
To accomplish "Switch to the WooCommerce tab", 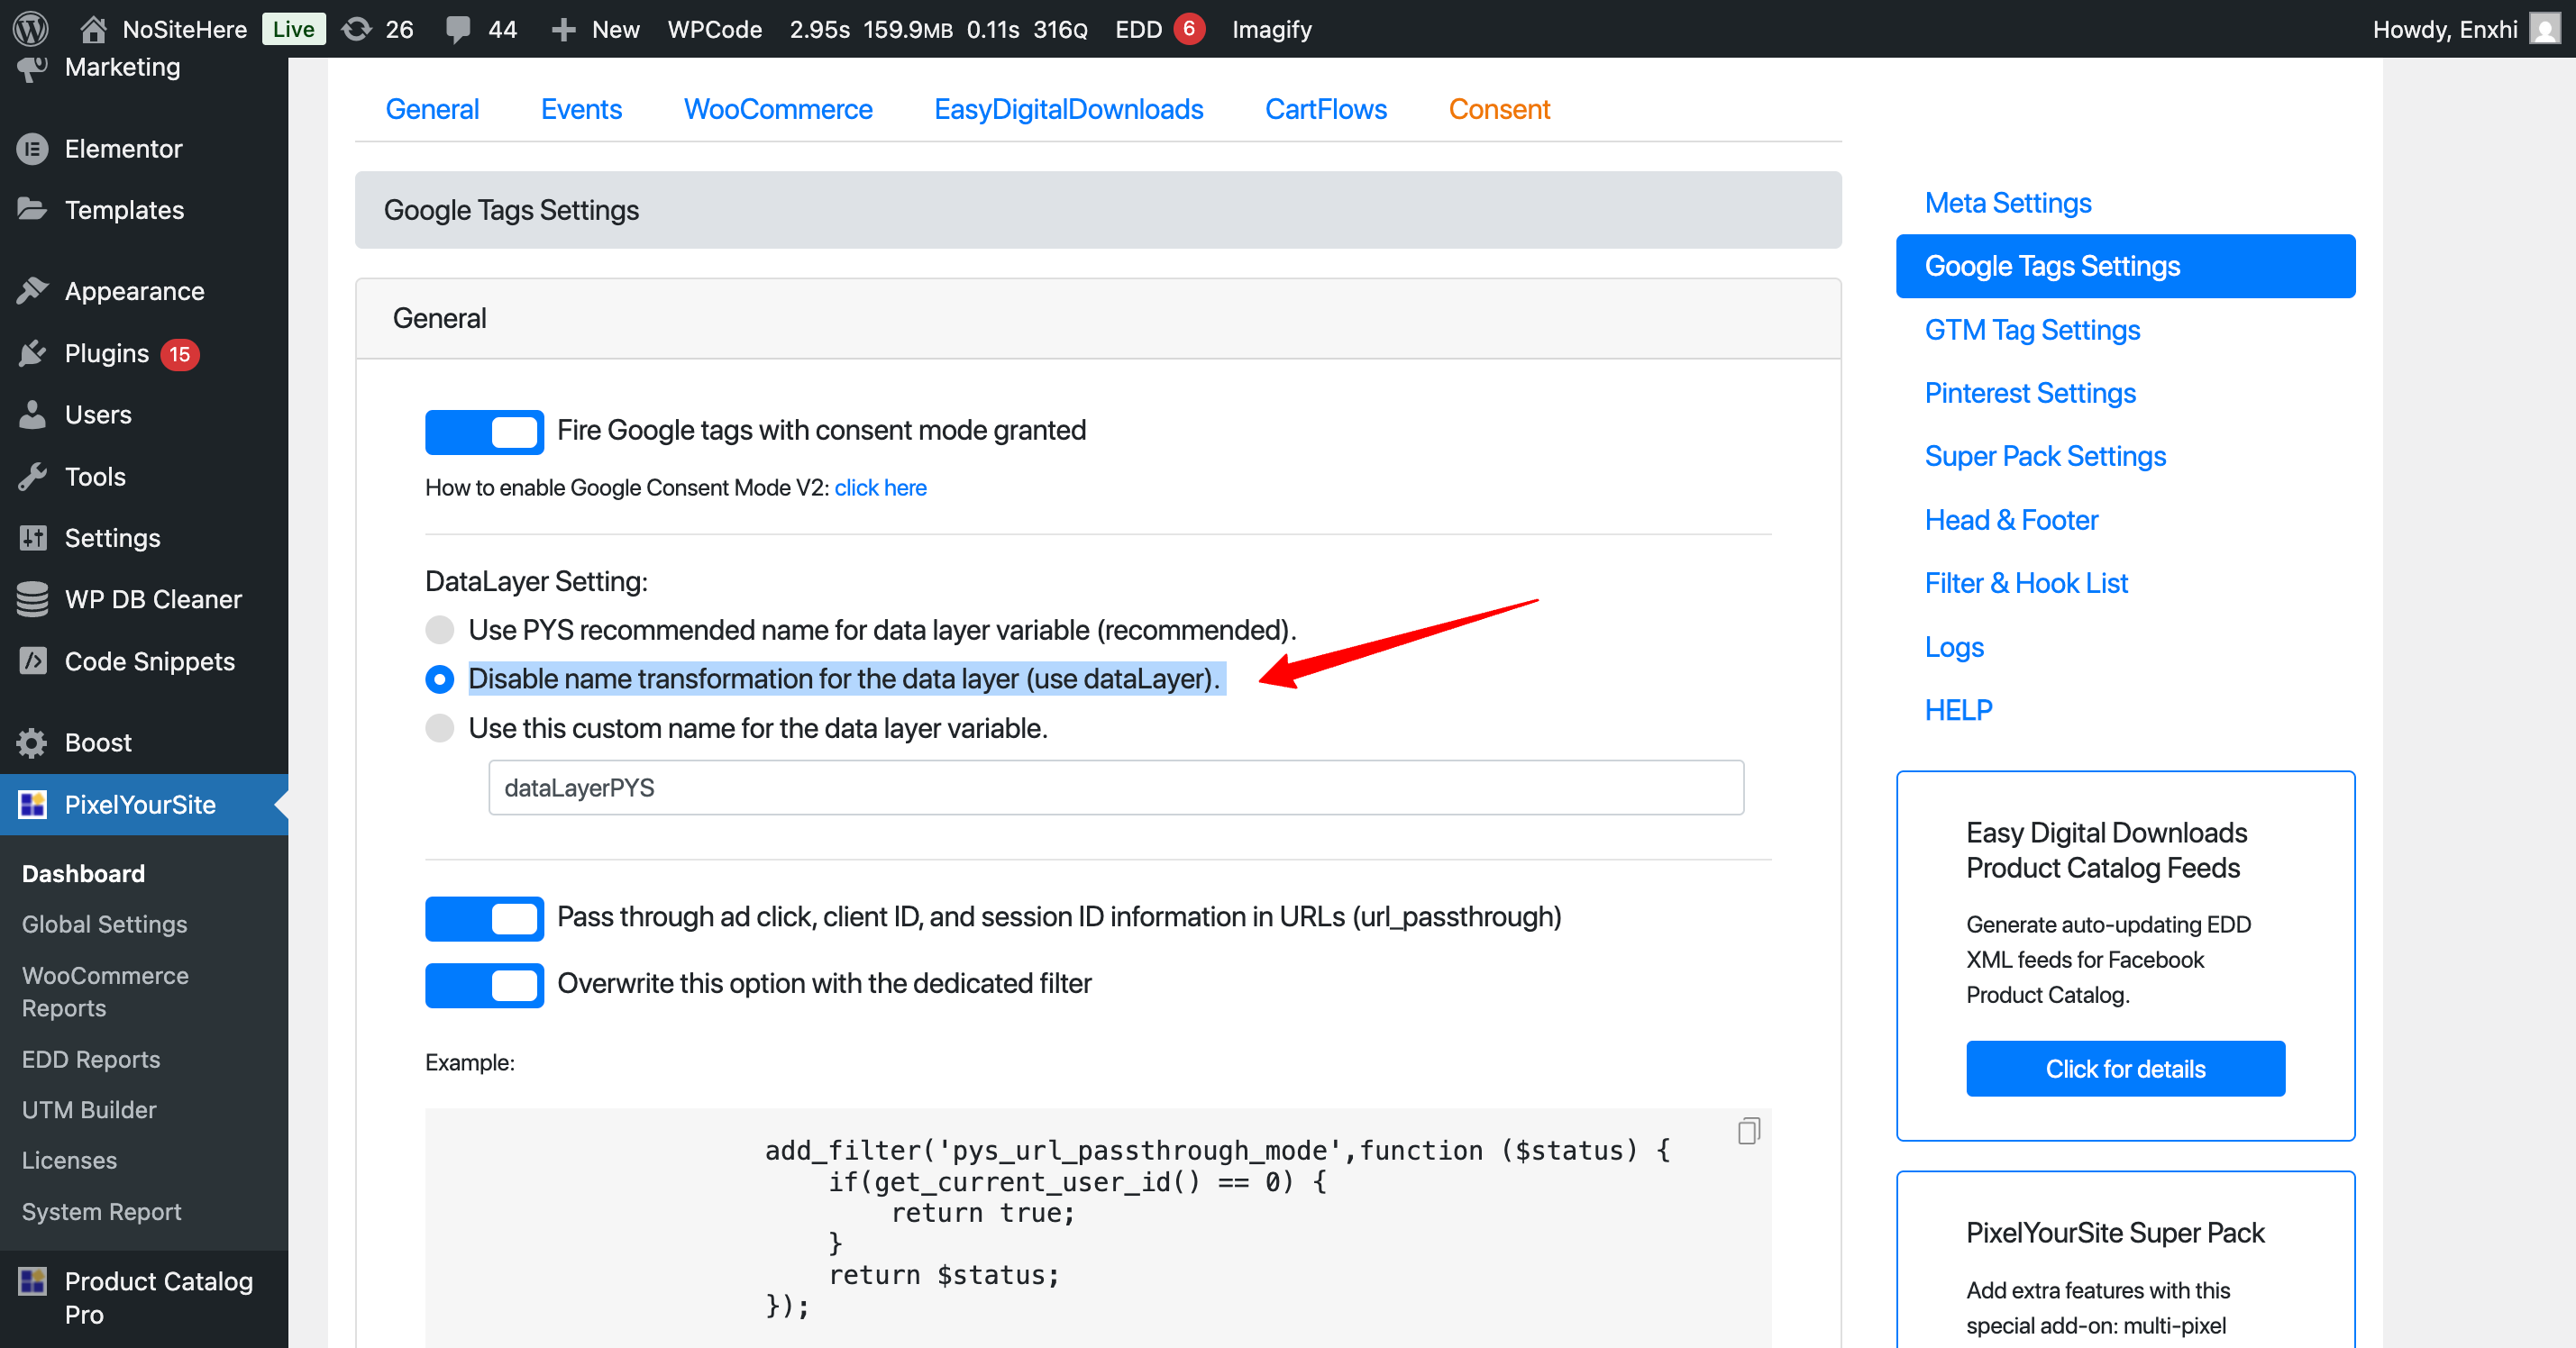I will (x=778, y=109).
